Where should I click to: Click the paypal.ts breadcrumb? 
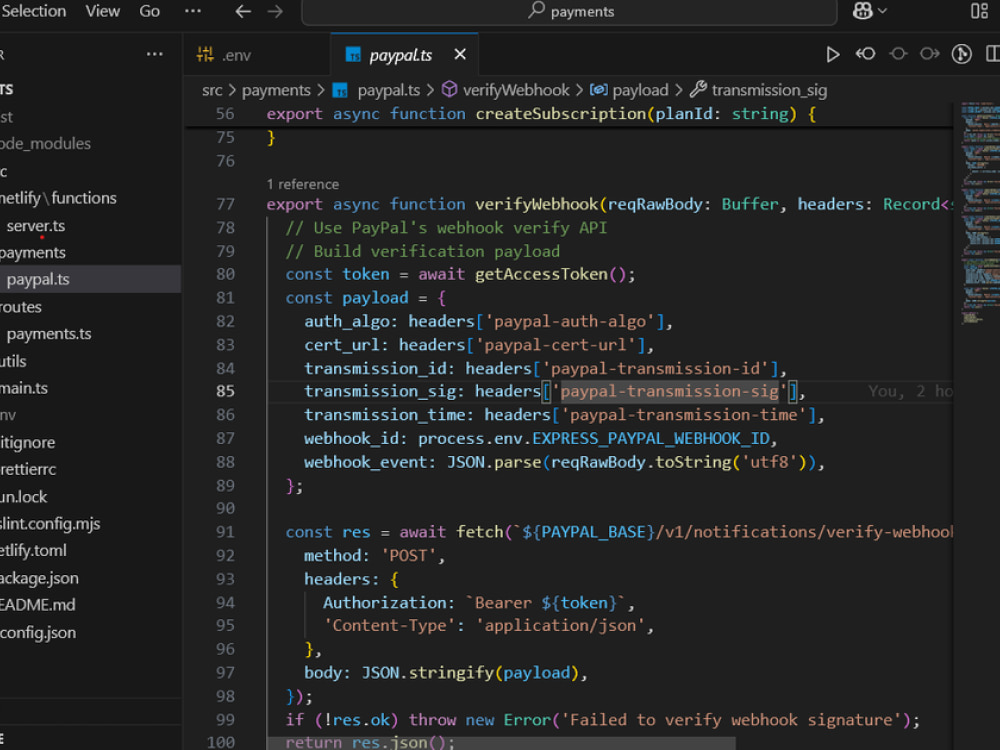click(388, 91)
